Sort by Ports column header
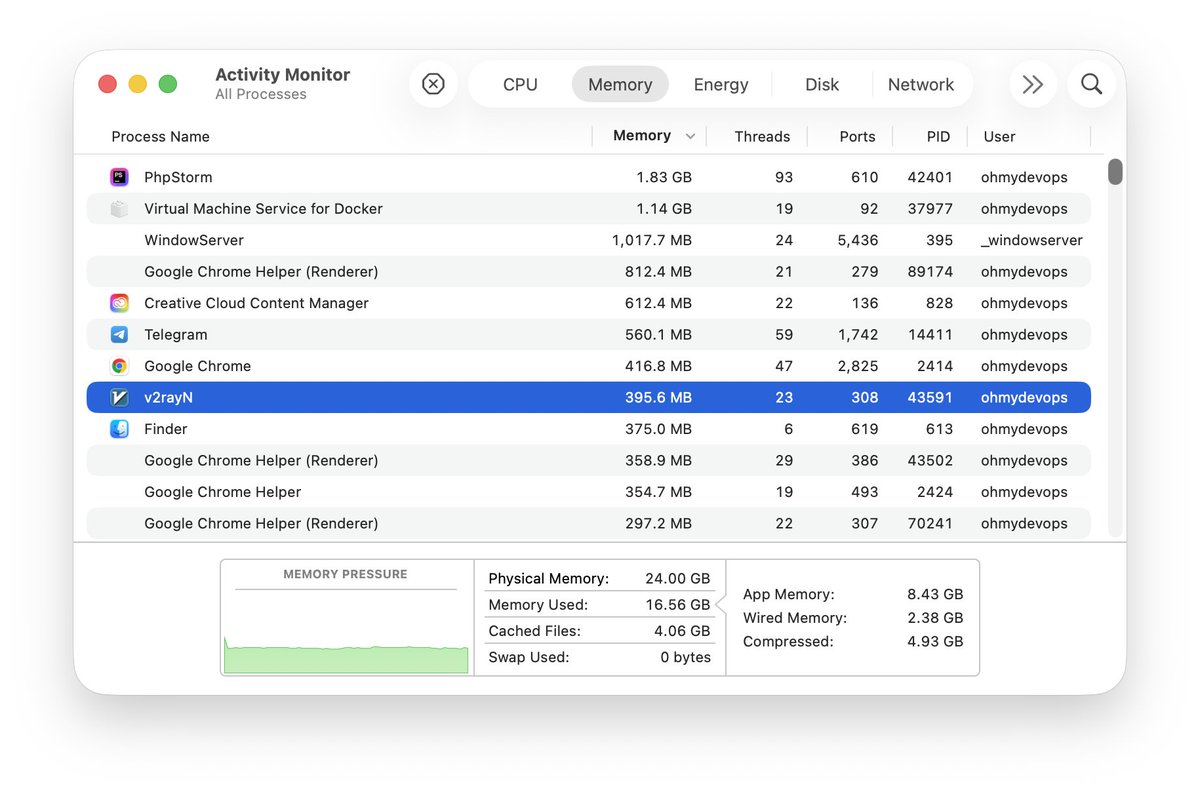Viewport: 1200px width, 792px height. tap(857, 136)
